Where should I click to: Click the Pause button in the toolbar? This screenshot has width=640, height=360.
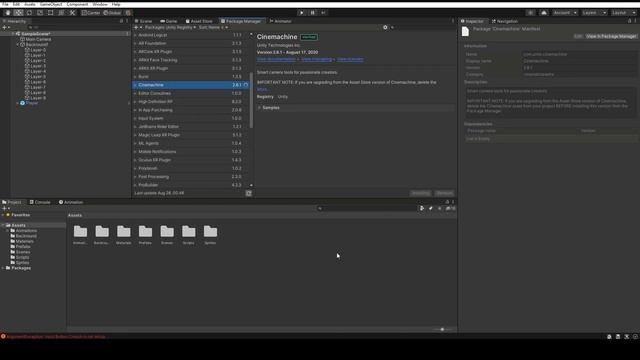click(313, 13)
